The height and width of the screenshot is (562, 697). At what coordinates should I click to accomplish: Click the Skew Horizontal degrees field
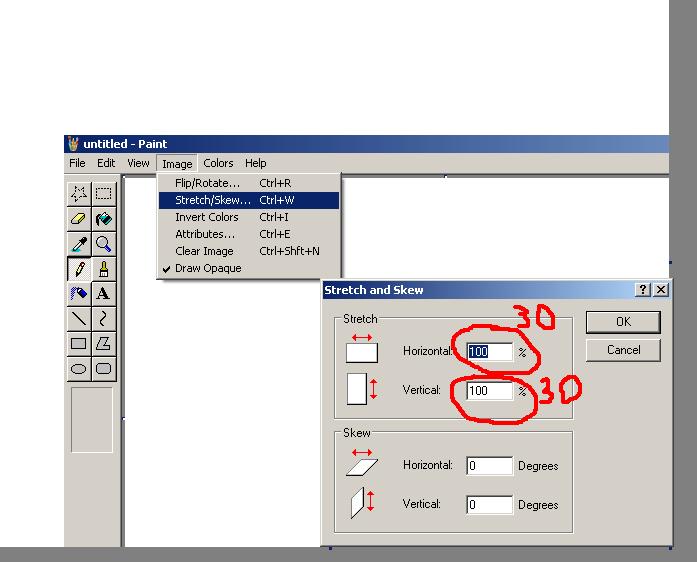pyautogui.click(x=489, y=466)
